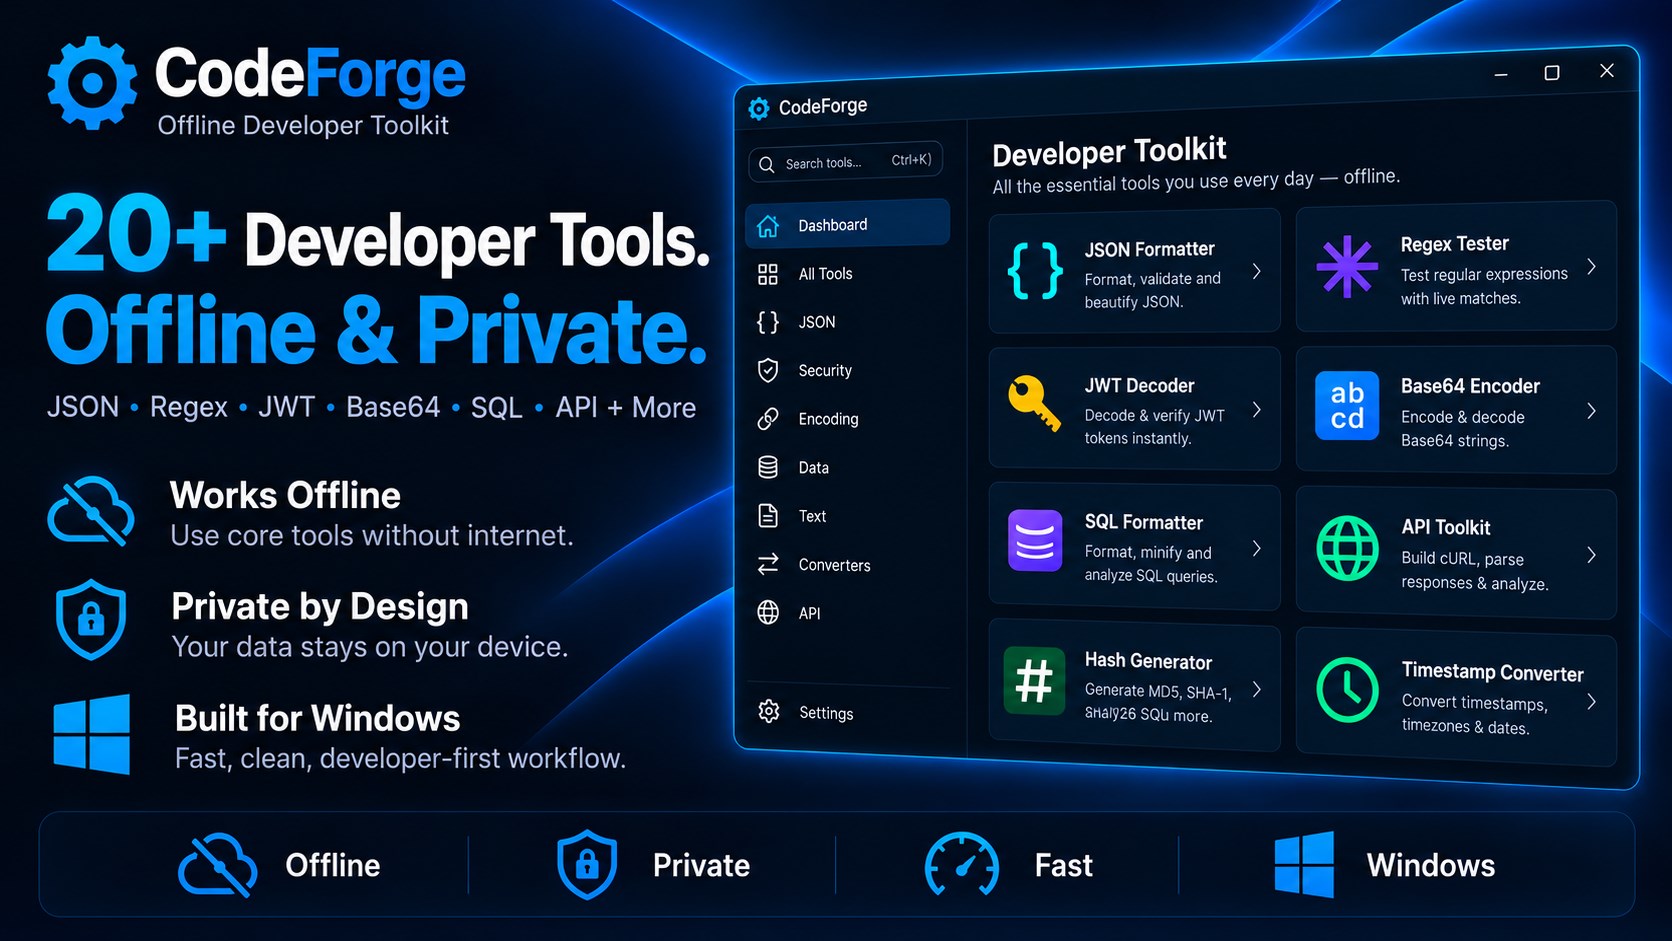This screenshot has width=1672, height=941.
Task: Expand the Hash Generator card chevron
Action: pyautogui.click(x=1257, y=689)
